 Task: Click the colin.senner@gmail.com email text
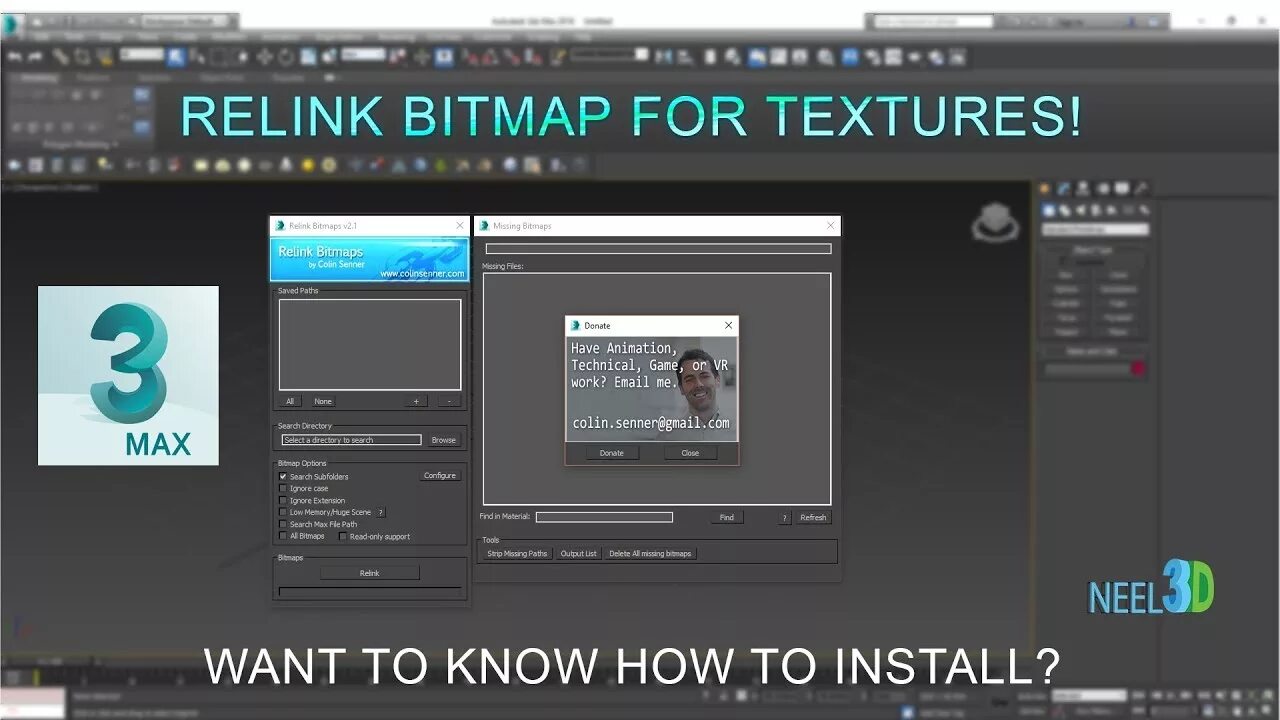[x=651, y=423]
